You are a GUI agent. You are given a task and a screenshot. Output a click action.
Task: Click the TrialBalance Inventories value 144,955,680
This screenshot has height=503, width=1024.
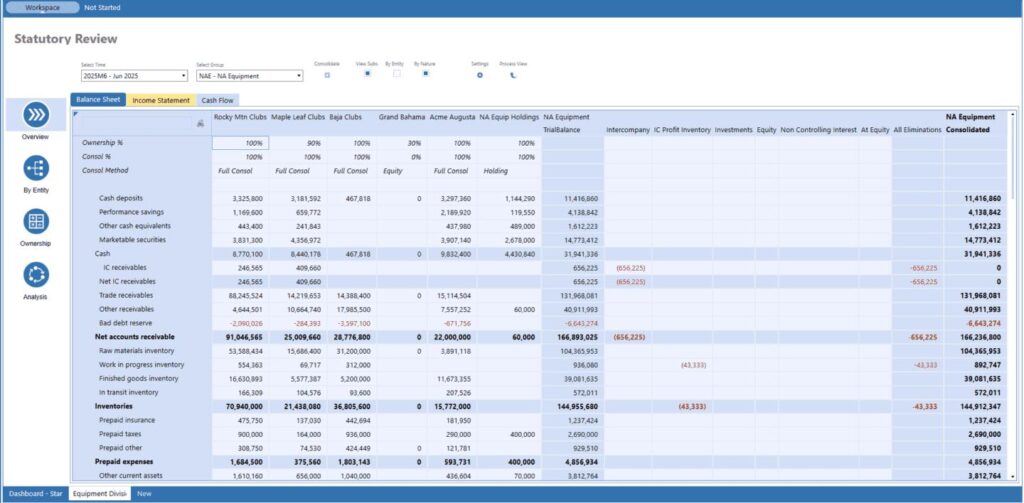(x=573, y=406)
